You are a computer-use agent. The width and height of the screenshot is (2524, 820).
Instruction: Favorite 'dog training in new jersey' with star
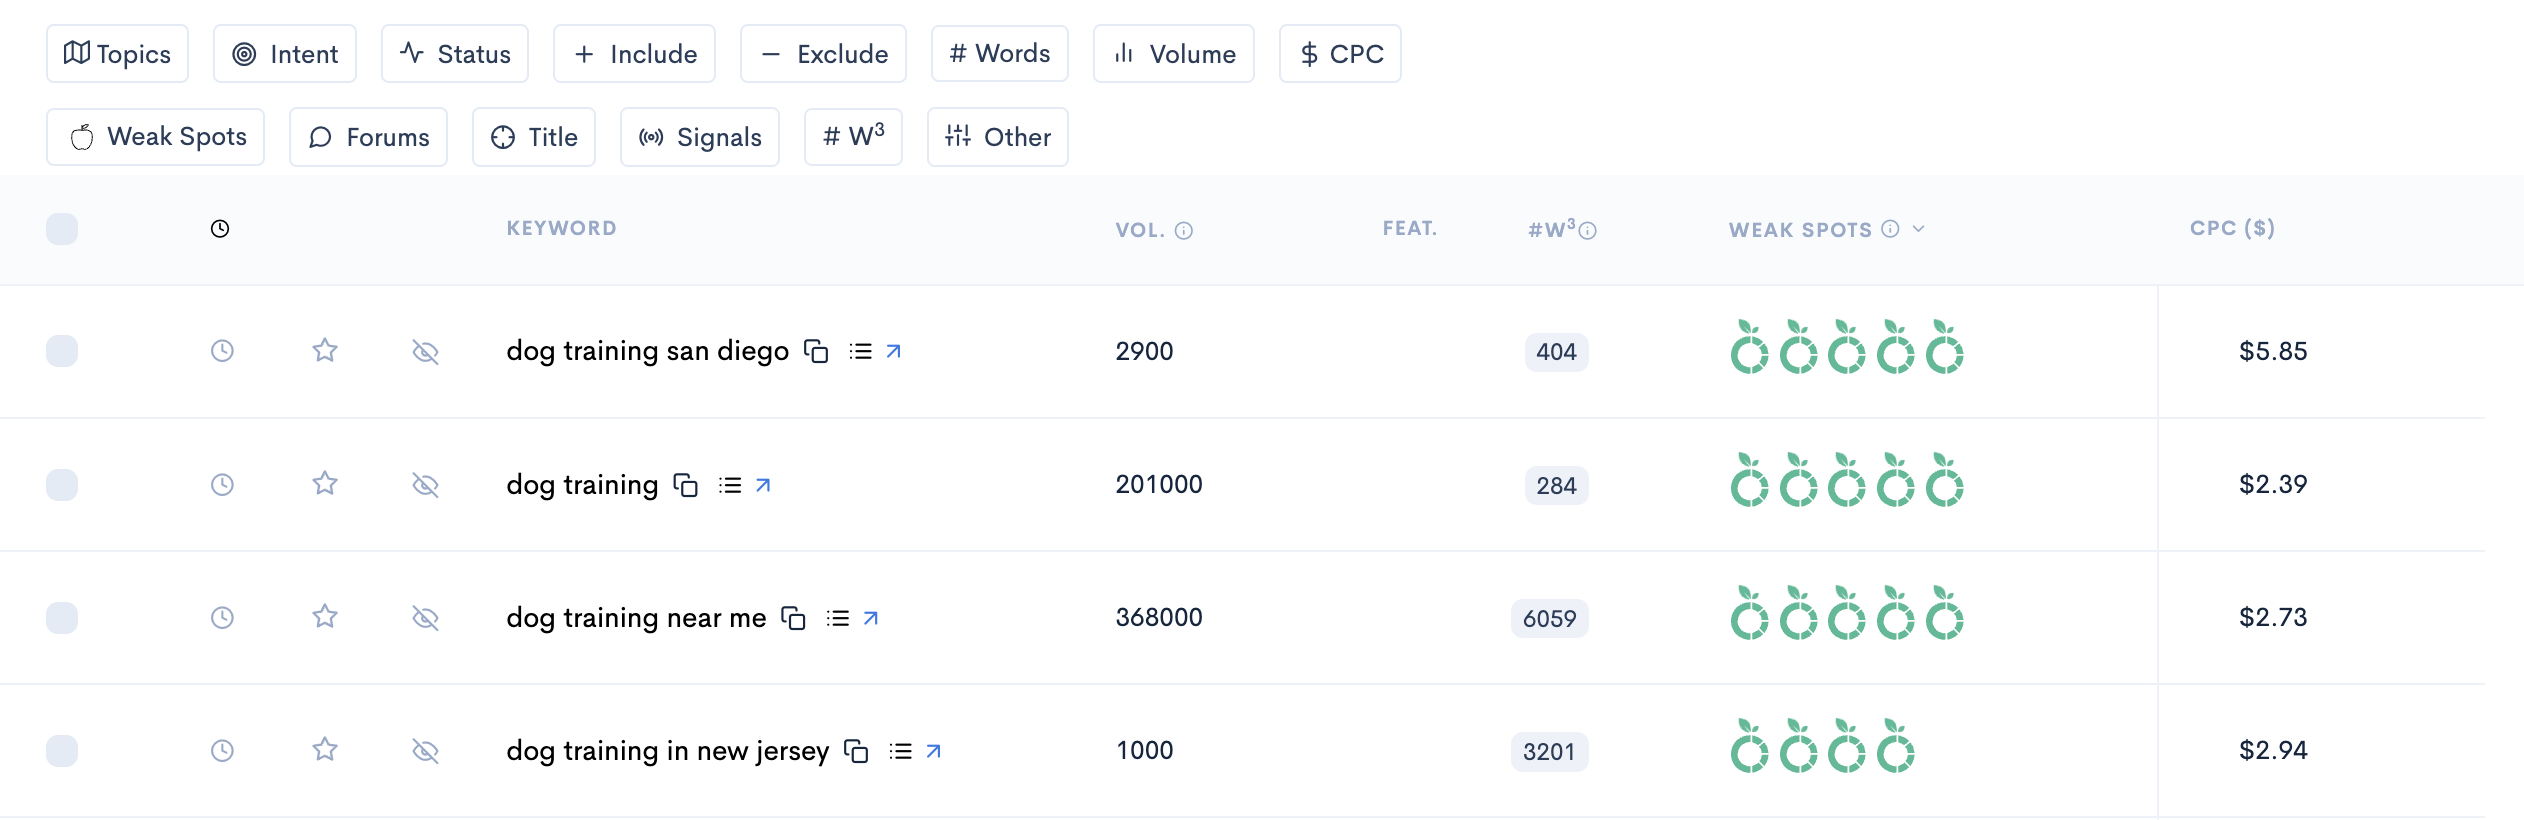click(x=325, y=750)
